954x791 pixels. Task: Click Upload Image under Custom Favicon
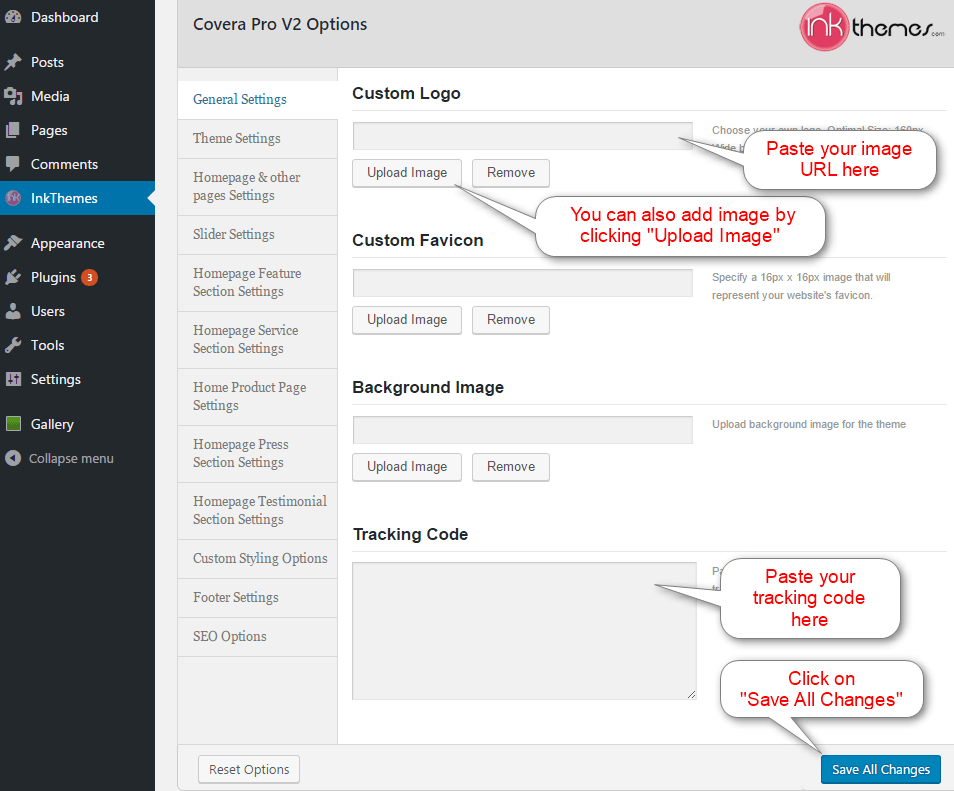pos(407,320)
